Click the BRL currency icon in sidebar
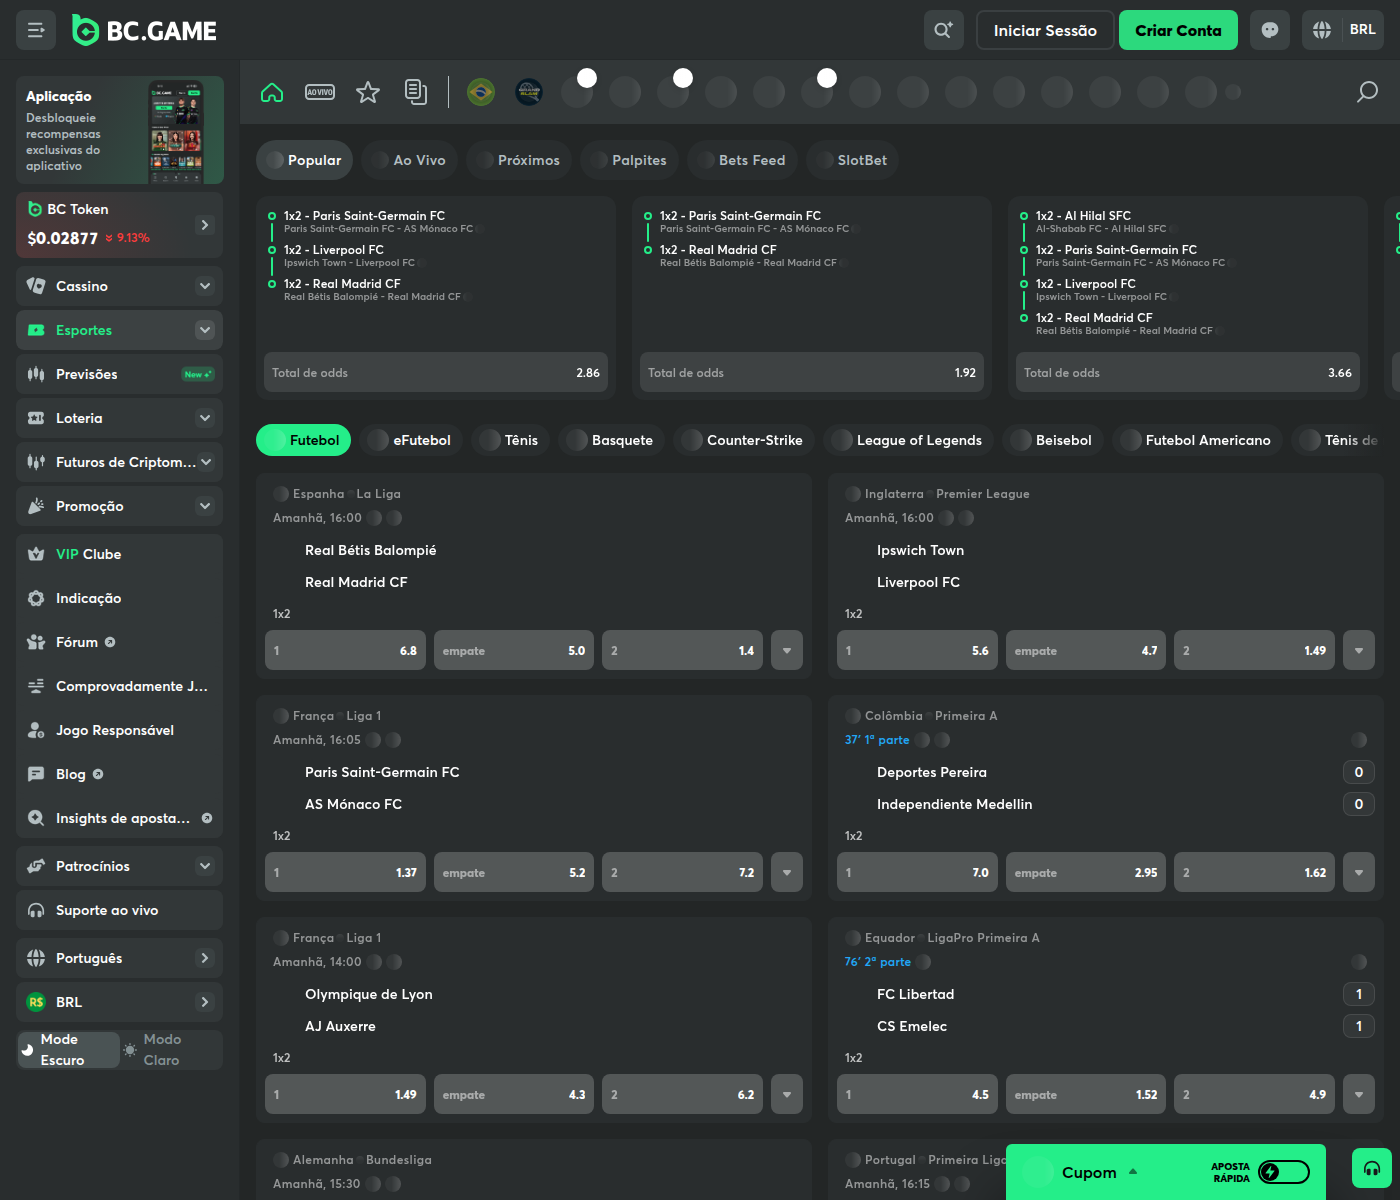1400x1200 pixels. click(x=36, y=1002)
